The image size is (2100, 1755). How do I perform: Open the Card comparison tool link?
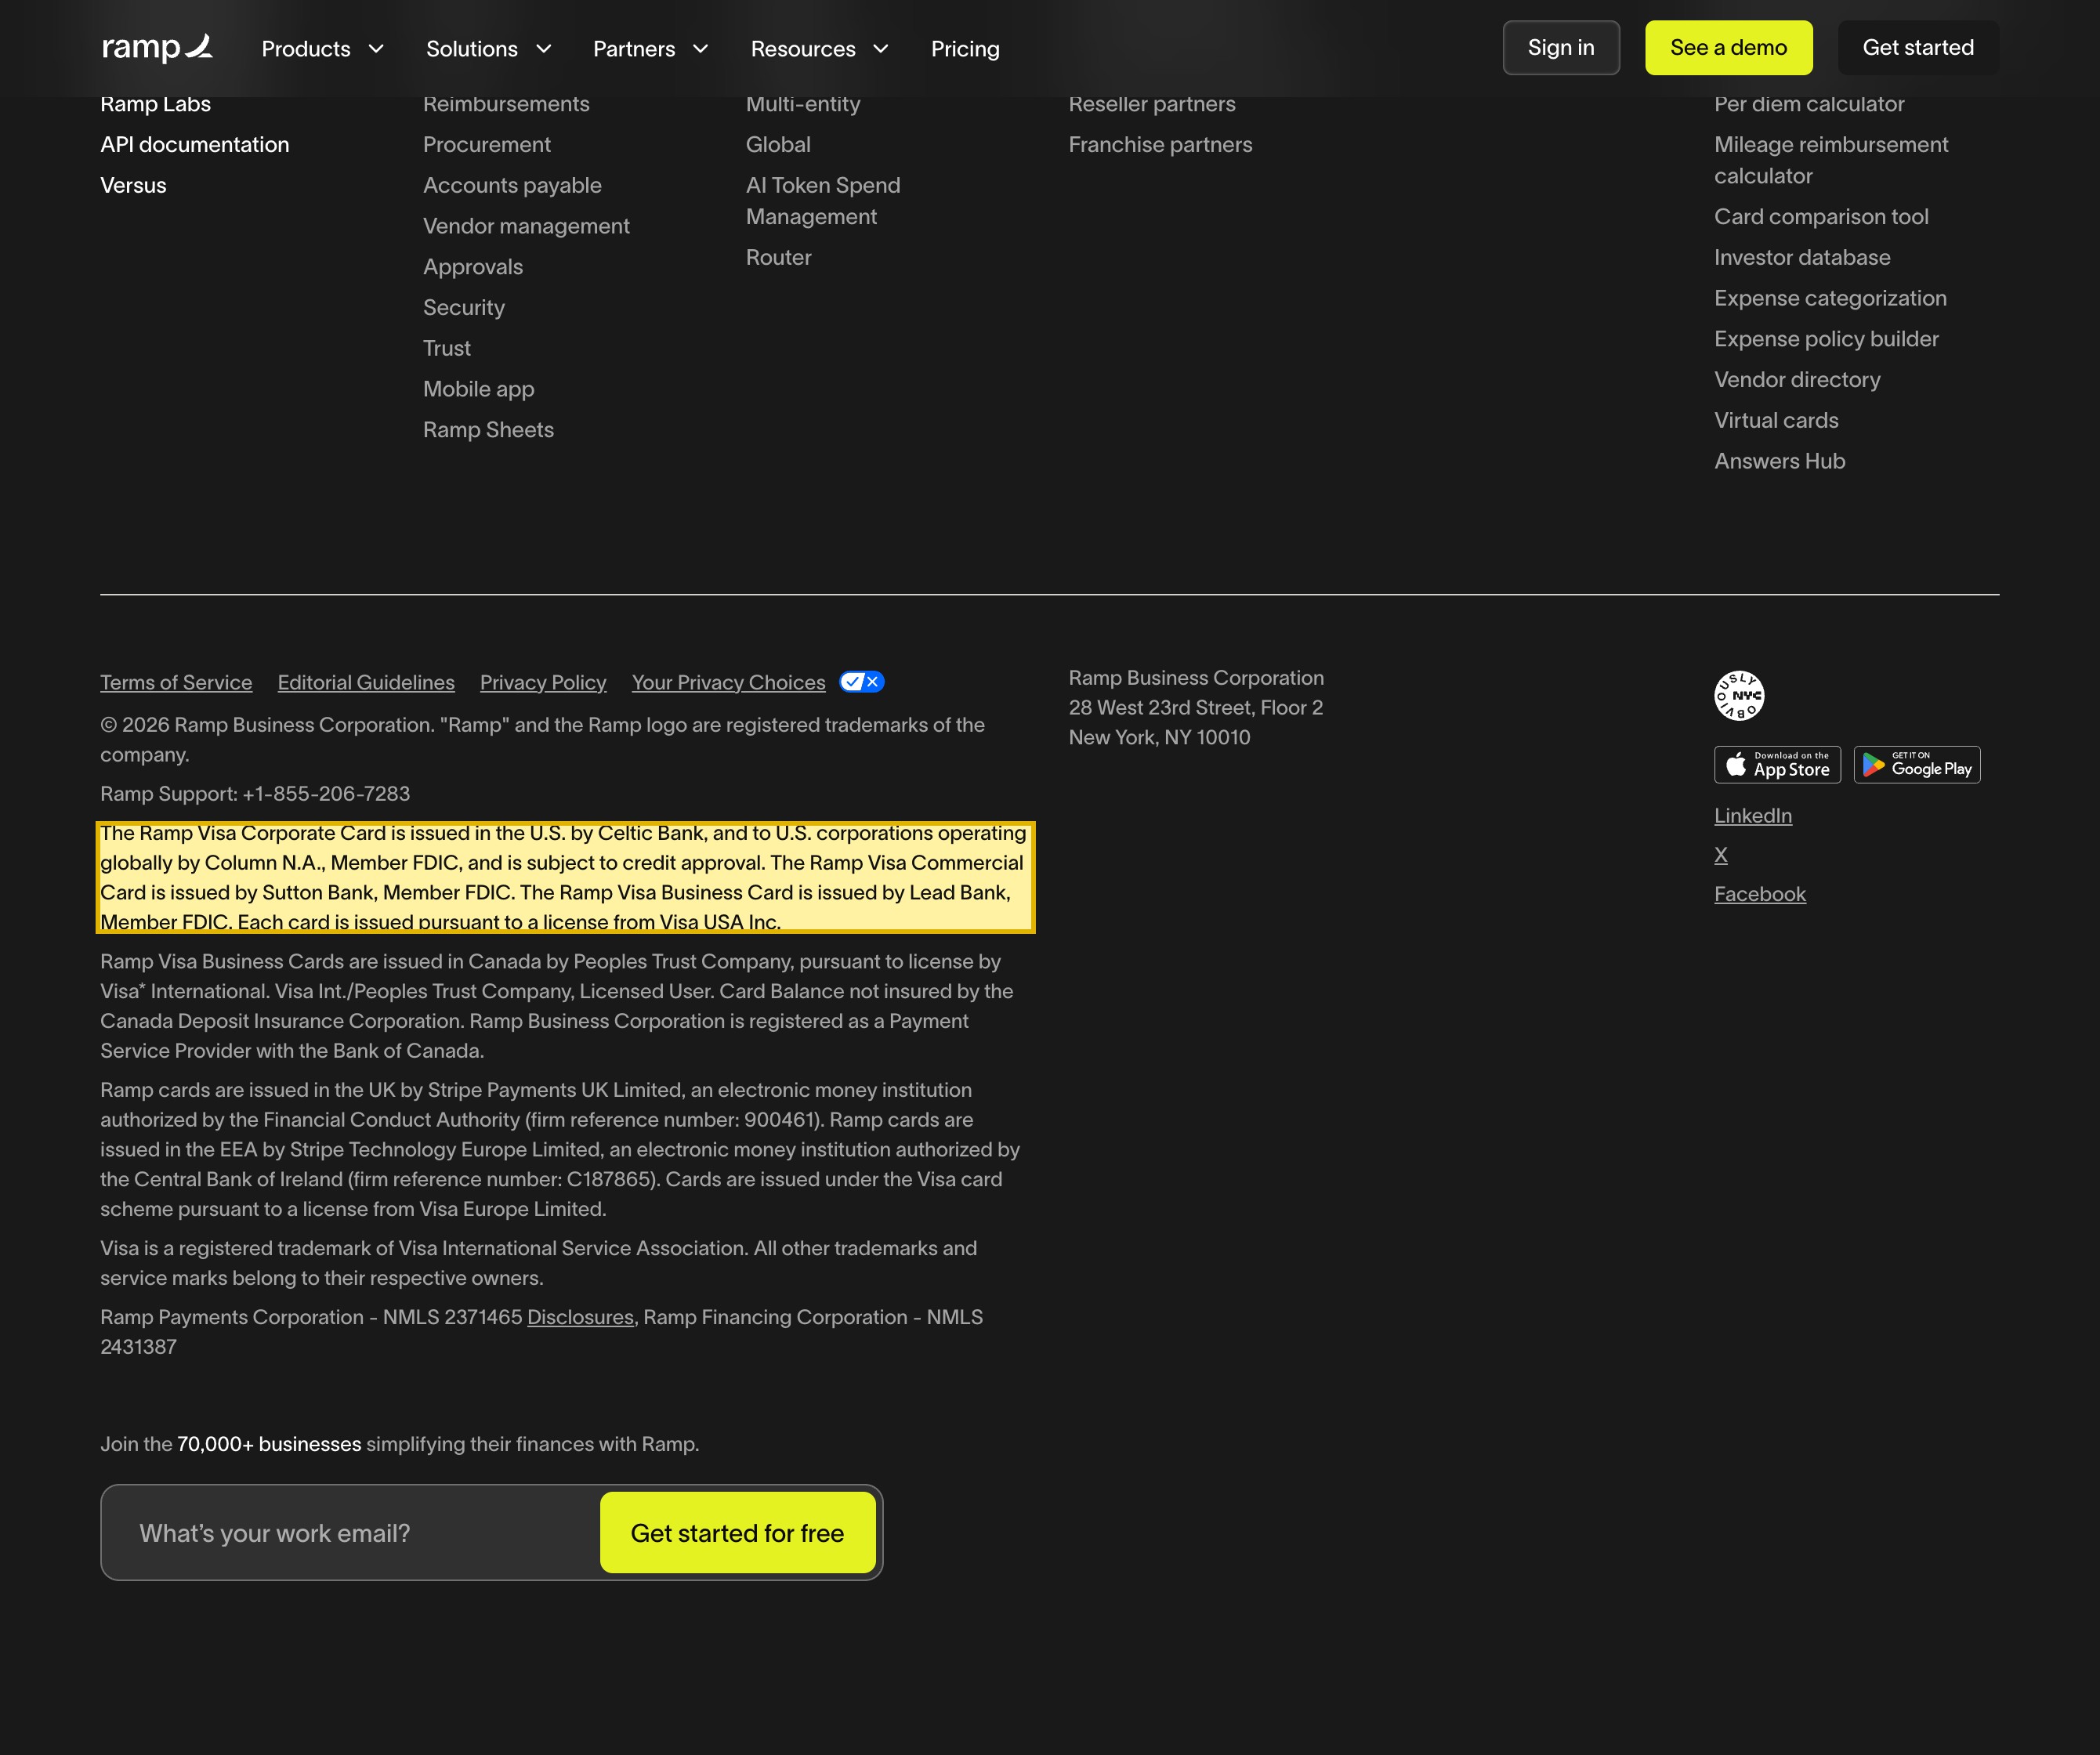[x=1821, y=216]
